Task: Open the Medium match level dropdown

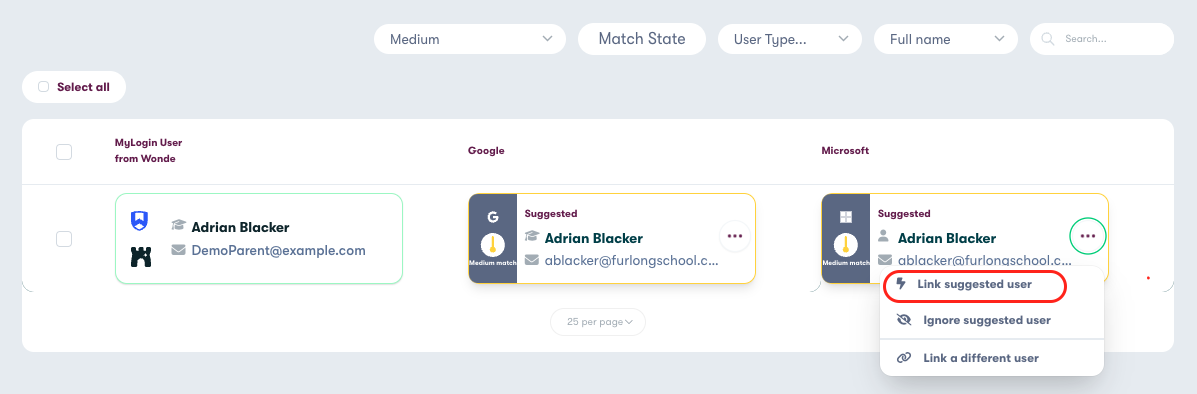Action: (469, 39)
